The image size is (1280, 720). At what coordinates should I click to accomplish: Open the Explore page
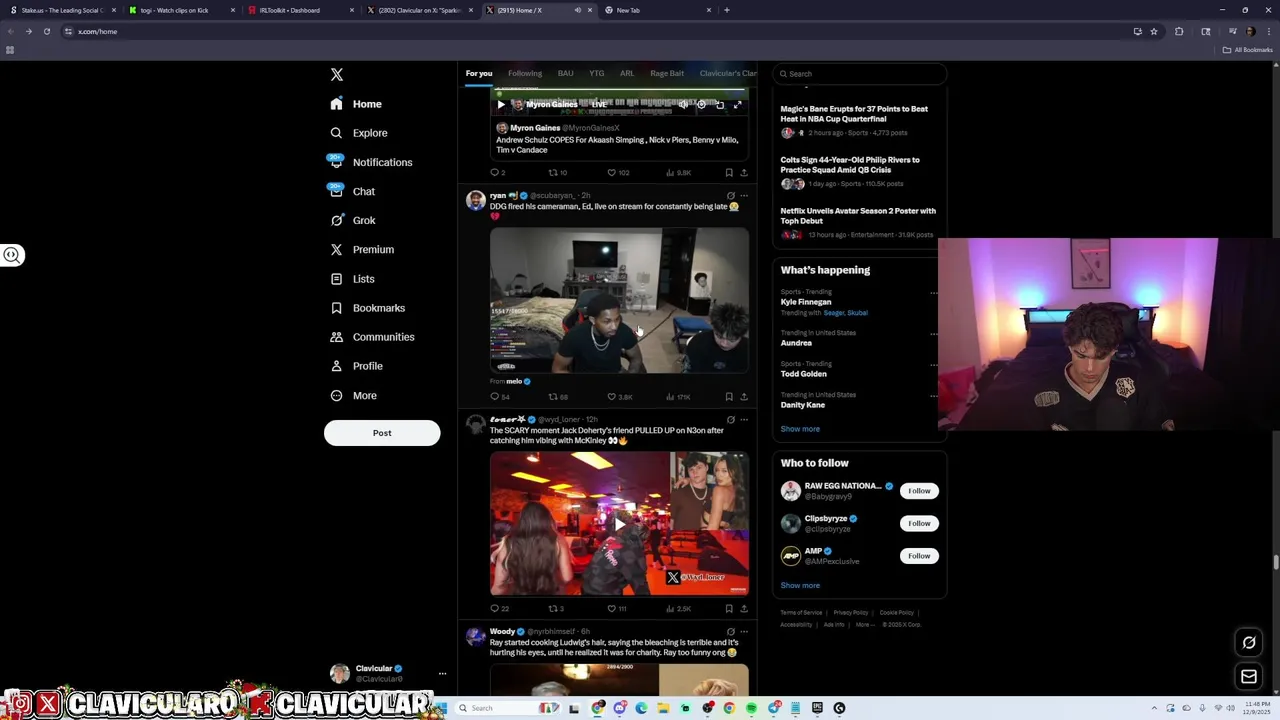pyautogui.click(x=359, y=133)
